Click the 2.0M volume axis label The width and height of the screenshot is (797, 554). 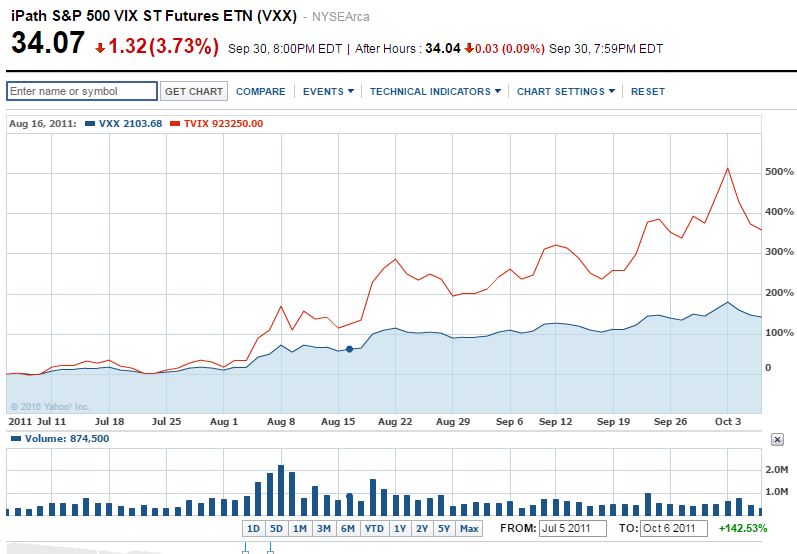[x=777, y=470]
